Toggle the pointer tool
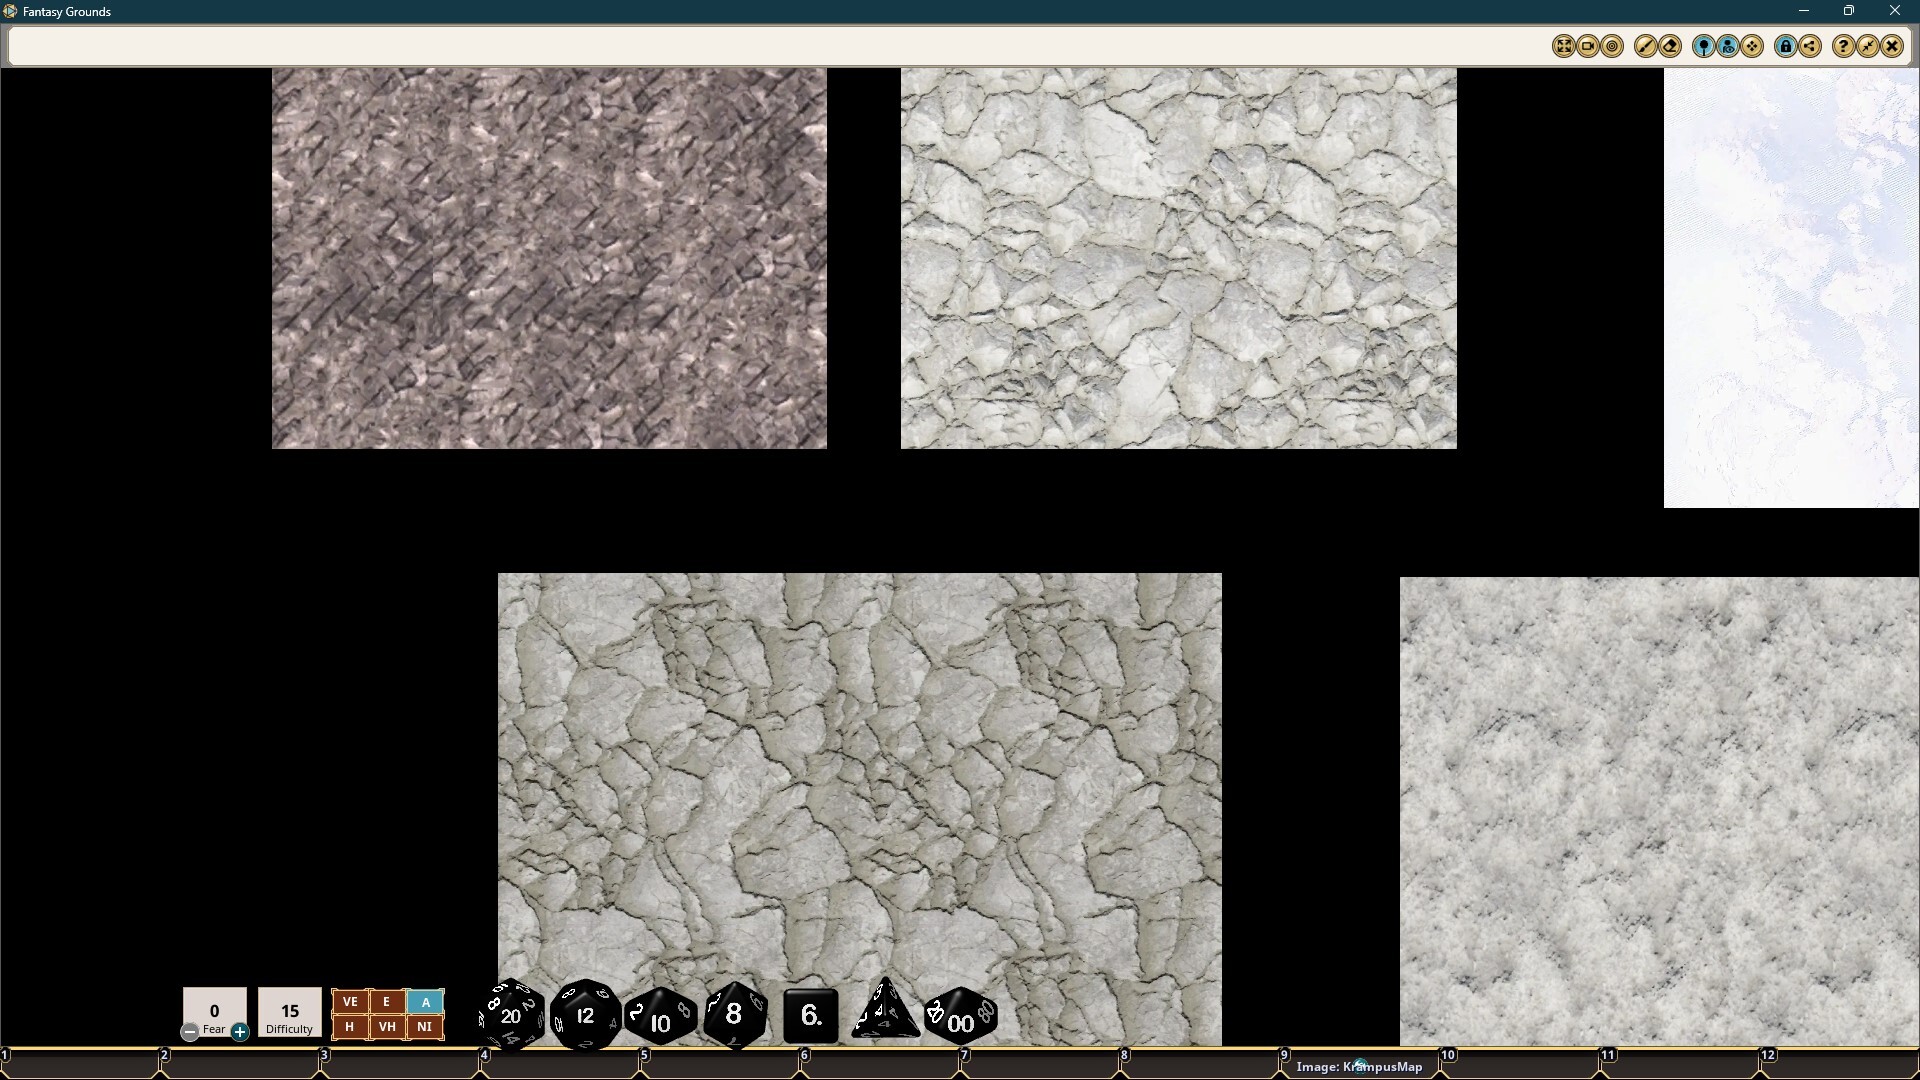This screenshot has height=1080, width=1920. 1704,46
